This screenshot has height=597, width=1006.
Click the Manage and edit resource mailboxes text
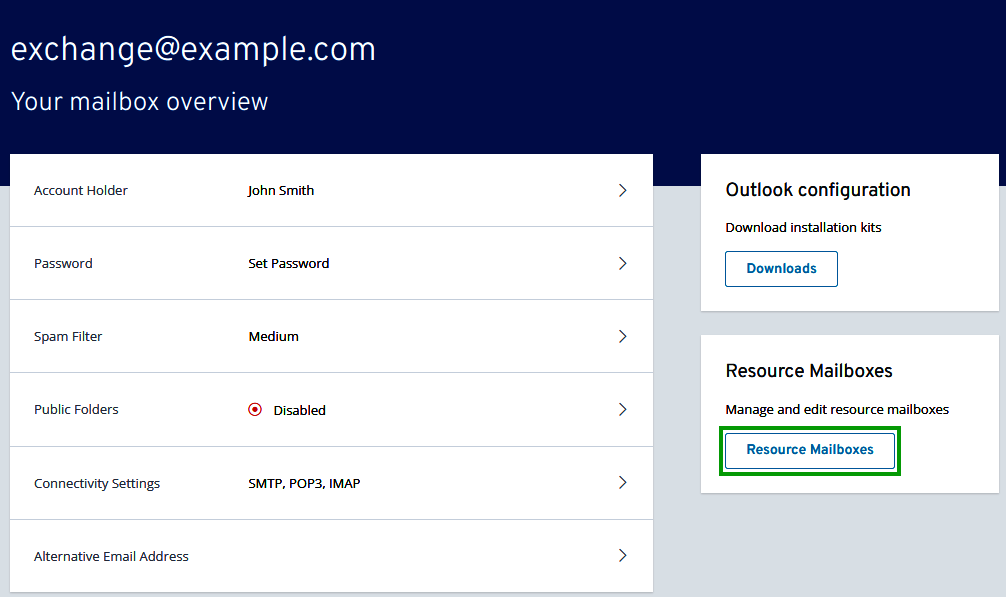836,410
